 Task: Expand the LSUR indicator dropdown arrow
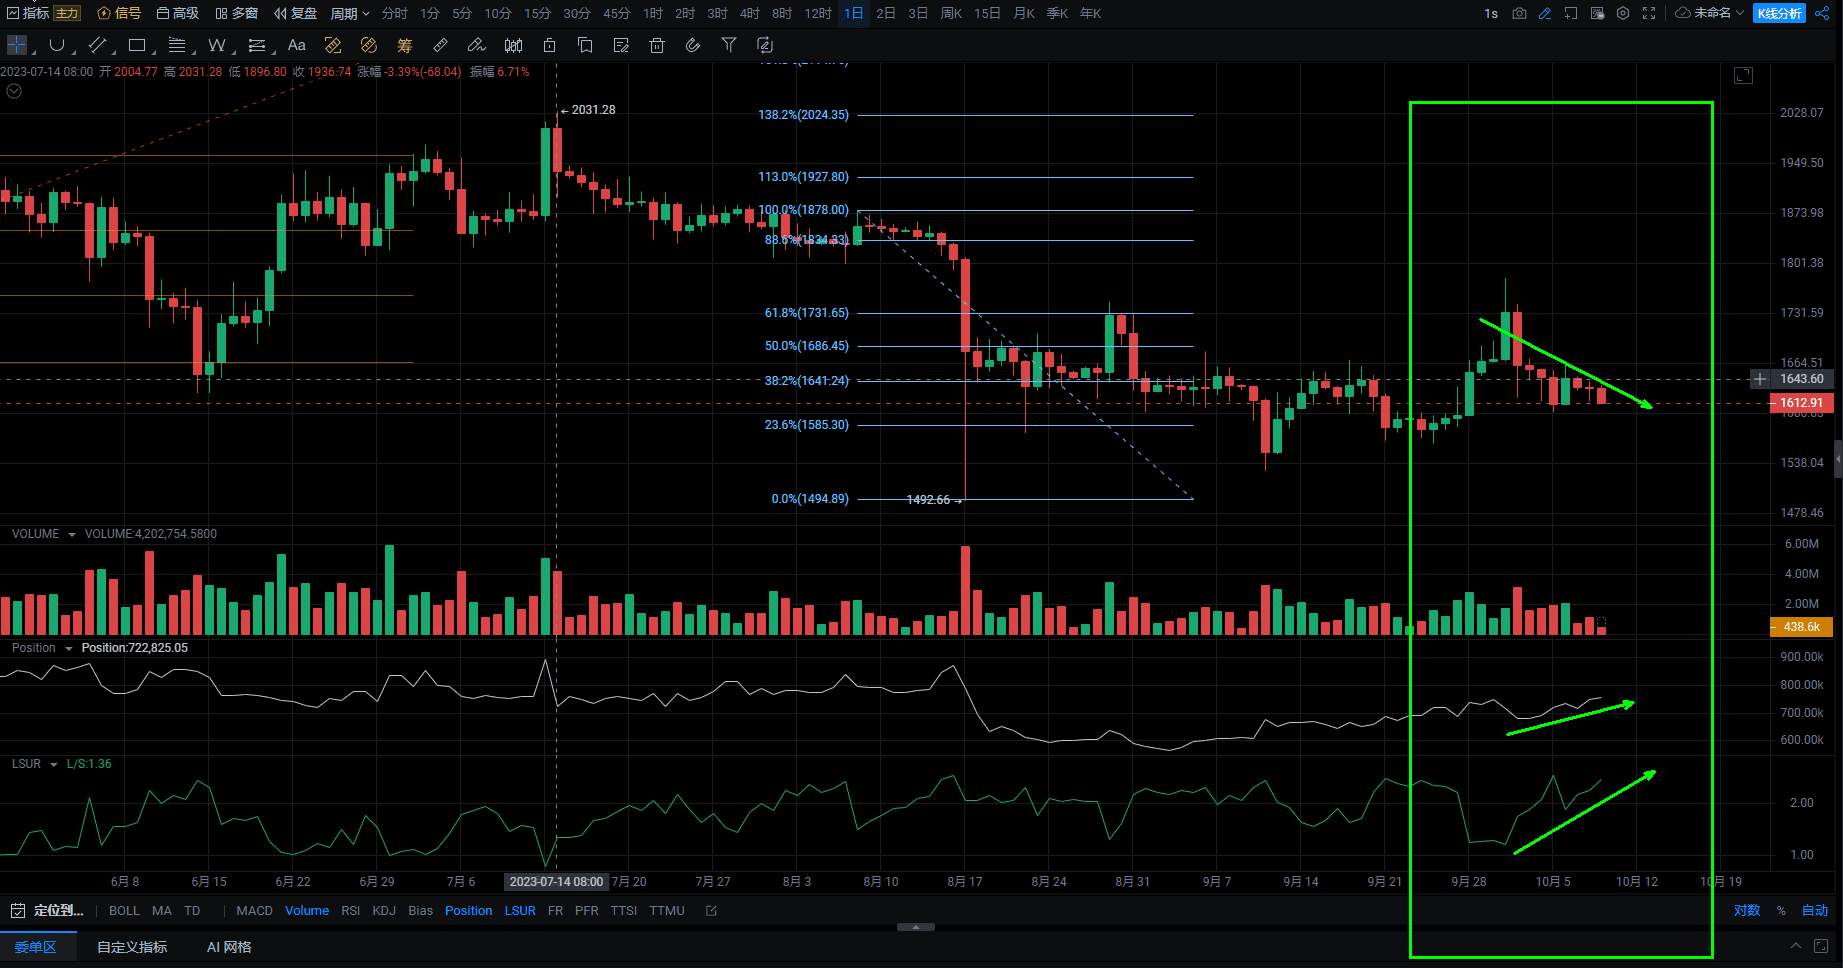[53, 765]
